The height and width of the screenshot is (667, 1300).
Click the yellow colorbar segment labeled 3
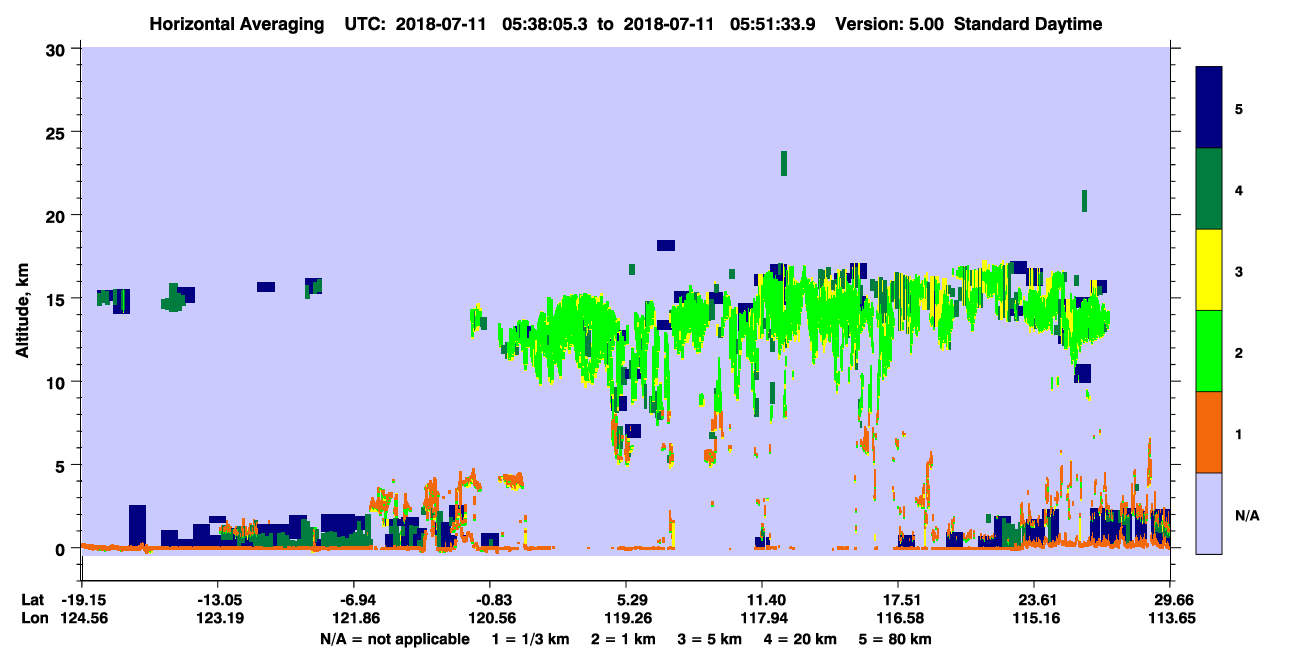tap(1209, 270)
